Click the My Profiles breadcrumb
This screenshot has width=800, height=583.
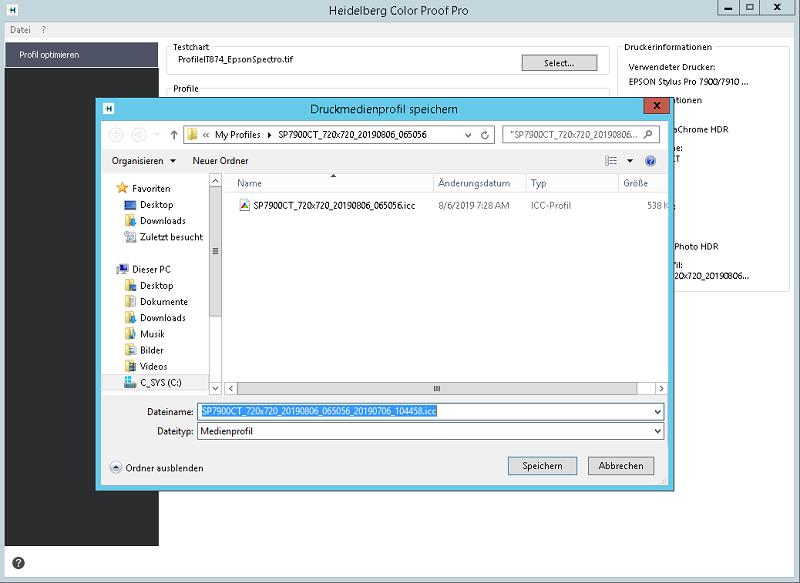(x=238, y=135)
